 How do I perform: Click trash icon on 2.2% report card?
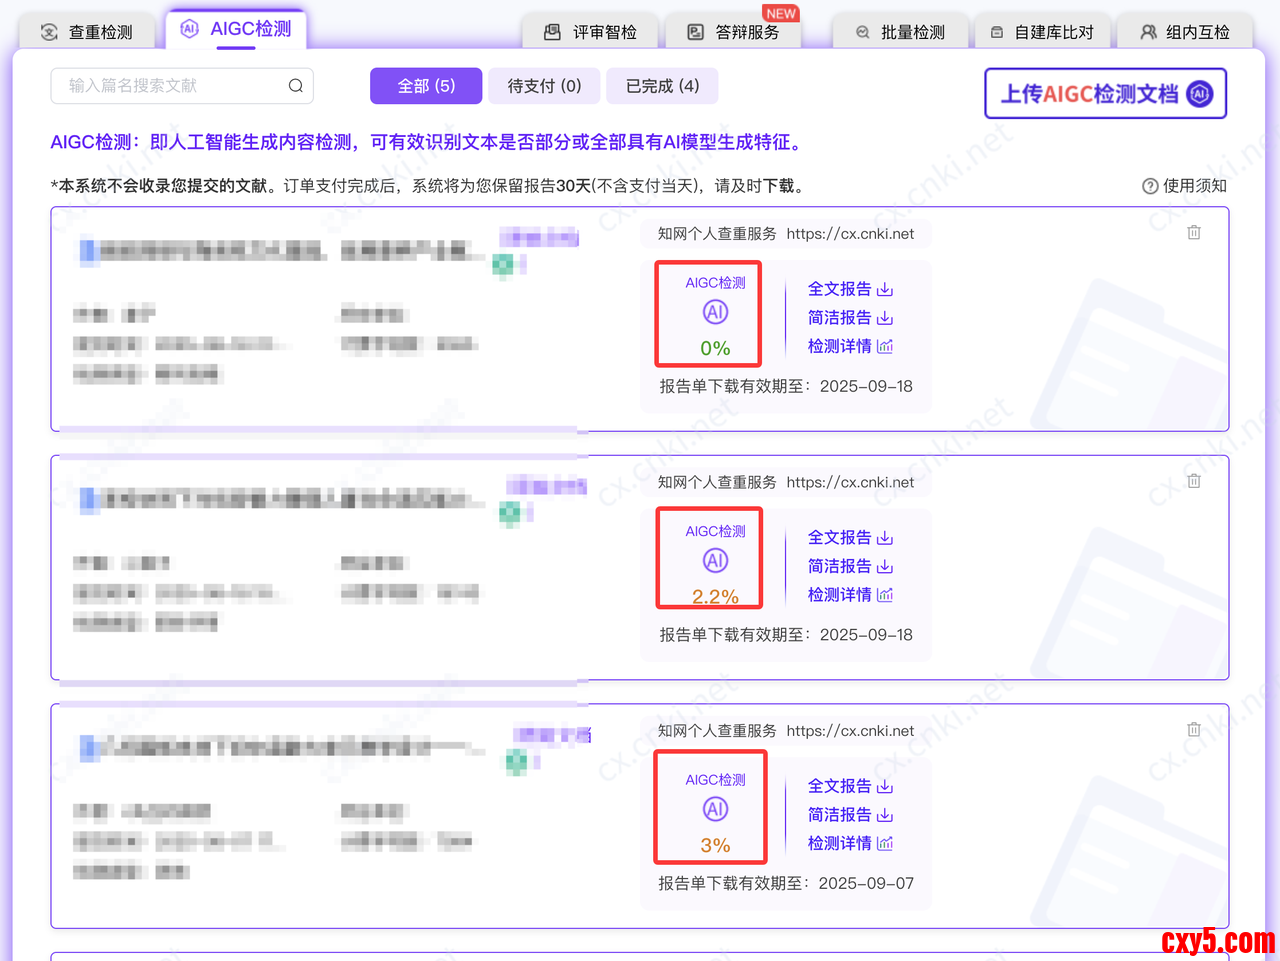[1194, 481]
